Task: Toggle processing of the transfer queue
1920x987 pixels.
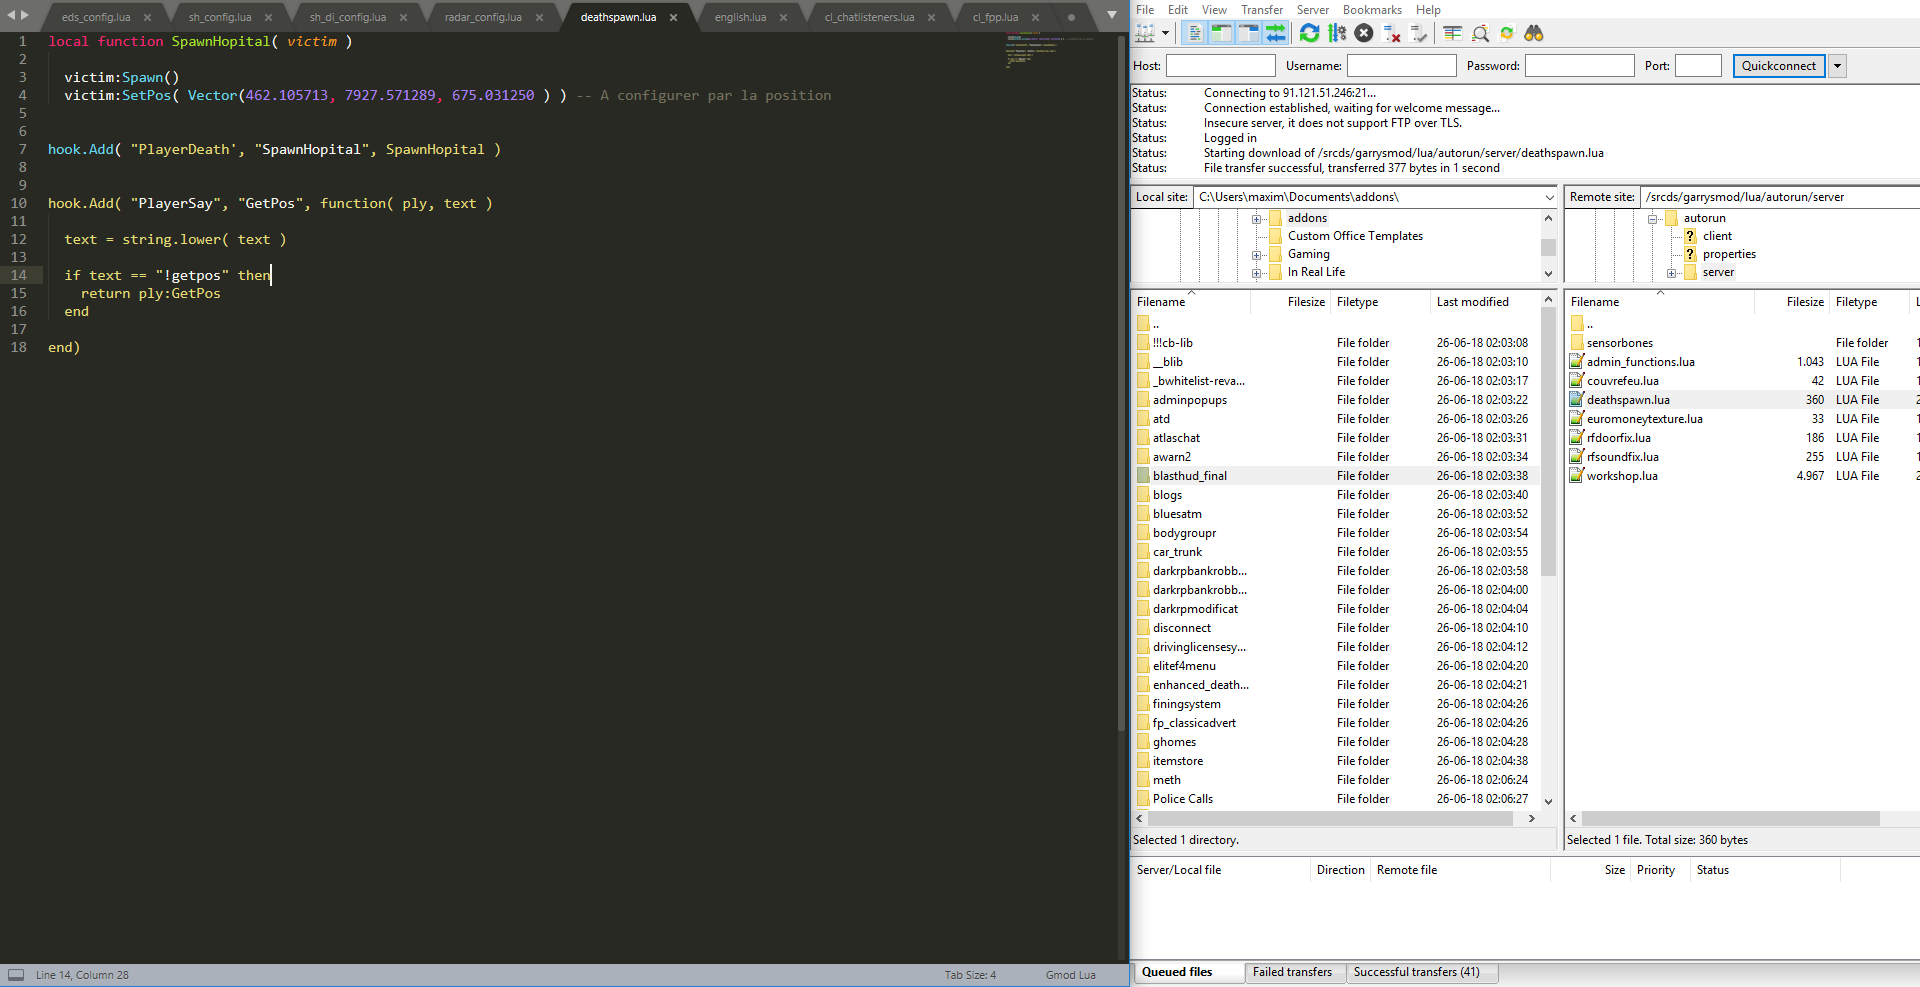Action: pos(1337,34)
